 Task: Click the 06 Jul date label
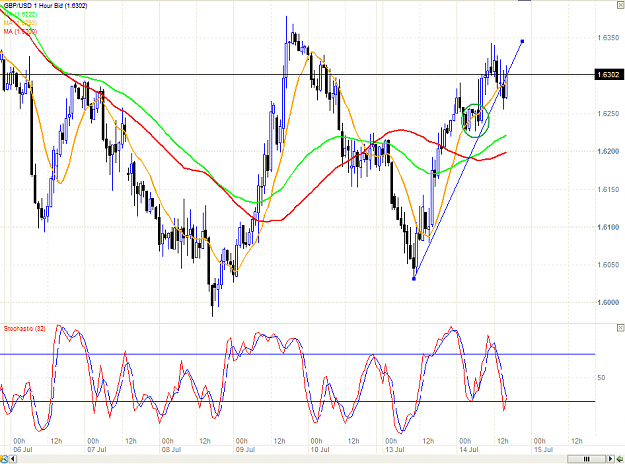tap(23, 450)
